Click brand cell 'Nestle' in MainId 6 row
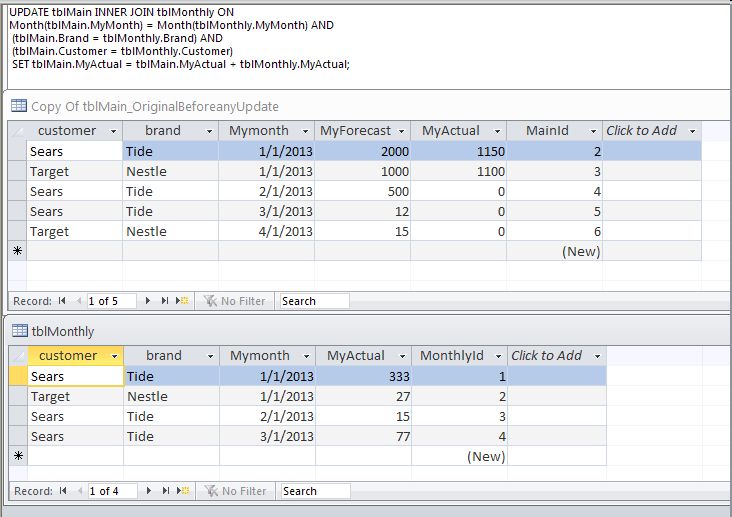Image resolution: width=732 pixels, height=517 pixels. (170, 231)
